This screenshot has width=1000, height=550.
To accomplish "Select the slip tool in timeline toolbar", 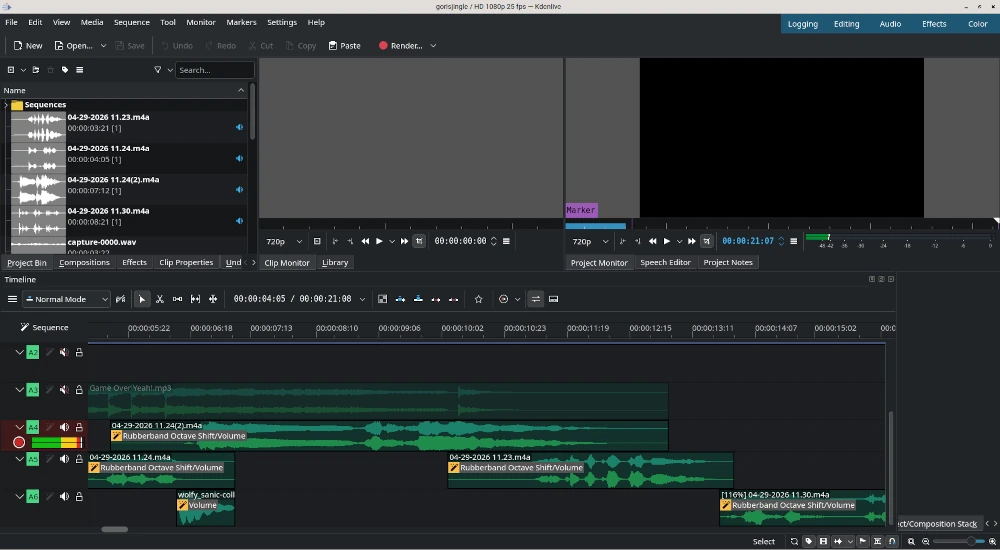I will 195,299.
